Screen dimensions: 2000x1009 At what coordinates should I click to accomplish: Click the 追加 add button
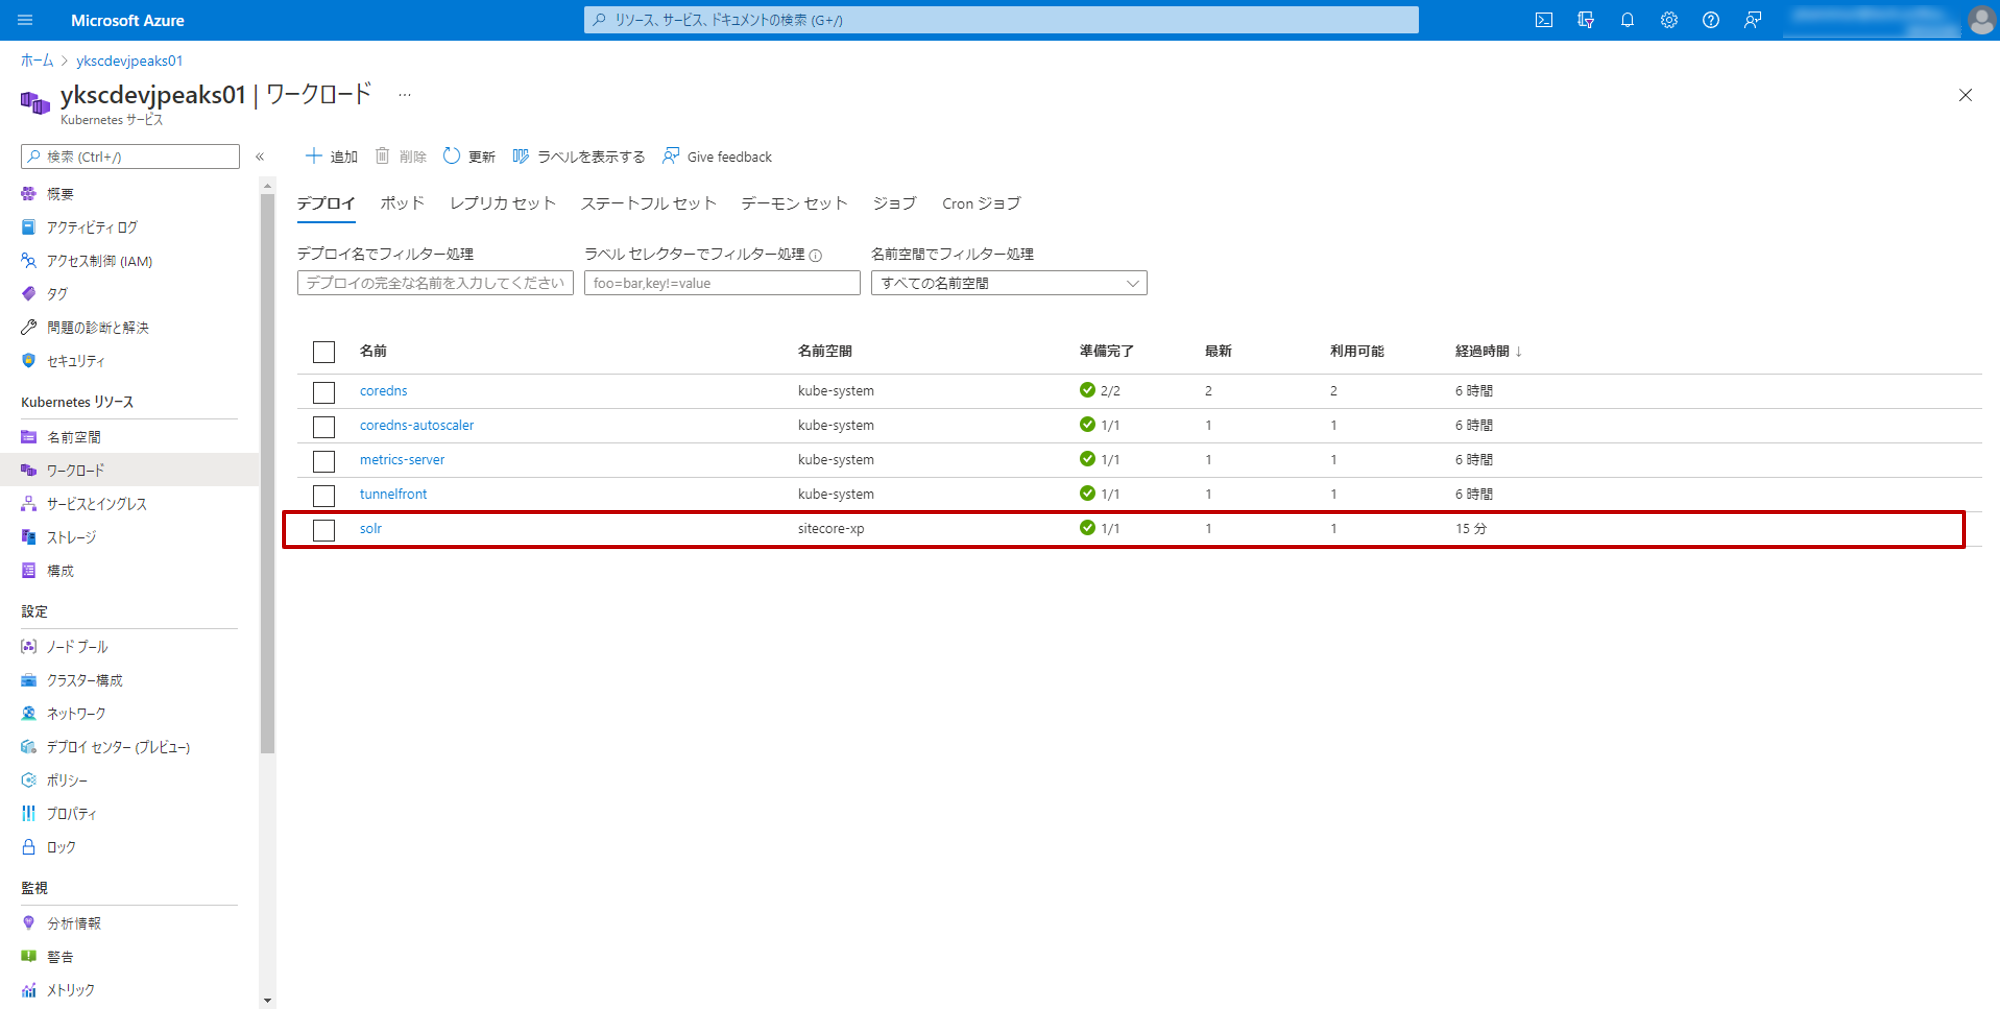click(x=331, y=157)
